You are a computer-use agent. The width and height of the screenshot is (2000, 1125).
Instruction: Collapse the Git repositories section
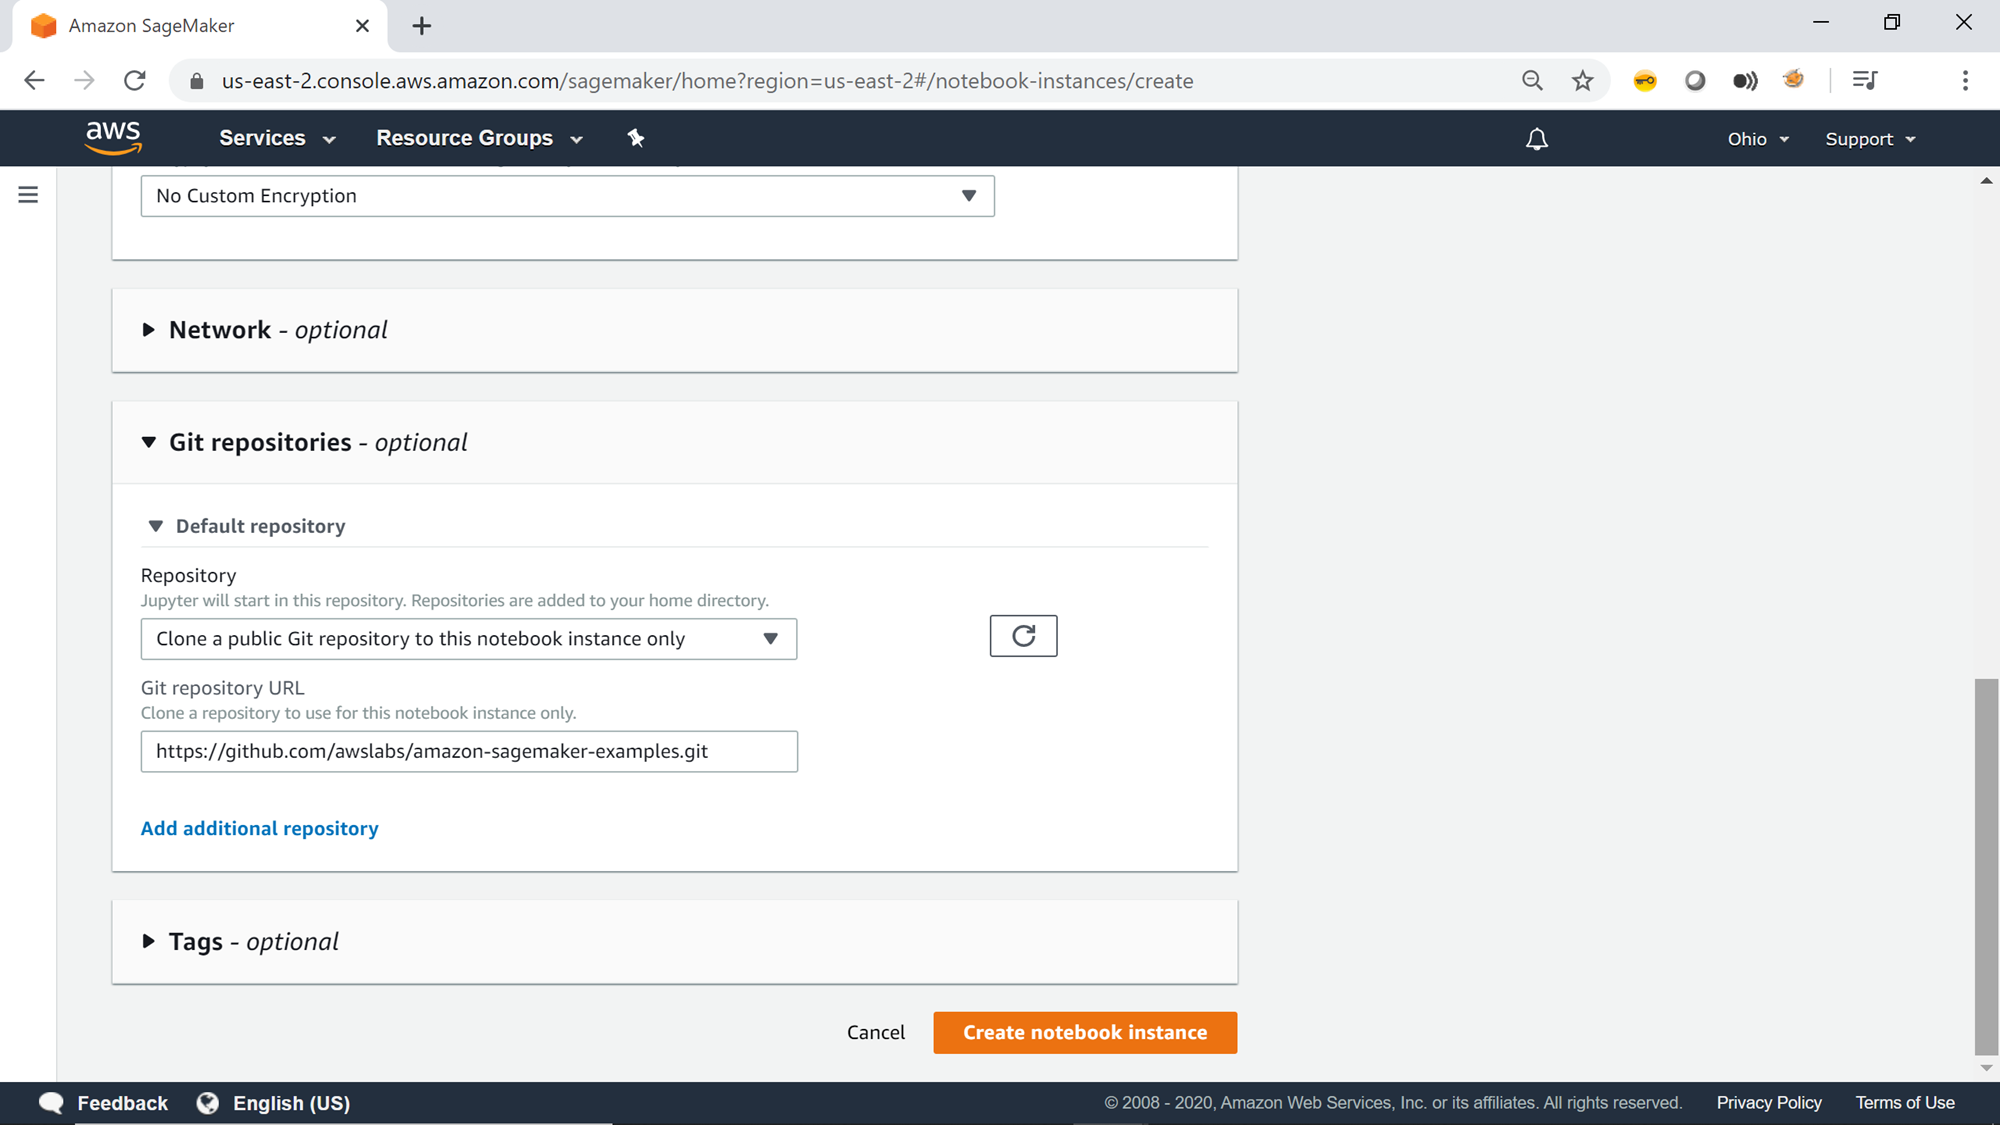click(x=148, y=442)
